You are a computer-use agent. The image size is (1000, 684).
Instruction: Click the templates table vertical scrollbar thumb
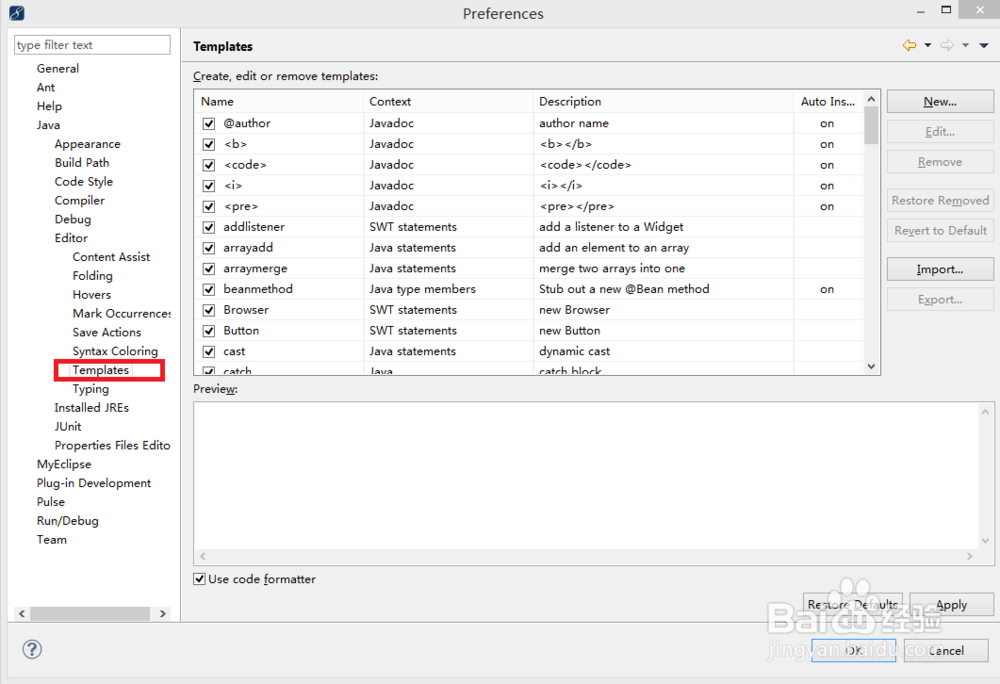point(871,126)
